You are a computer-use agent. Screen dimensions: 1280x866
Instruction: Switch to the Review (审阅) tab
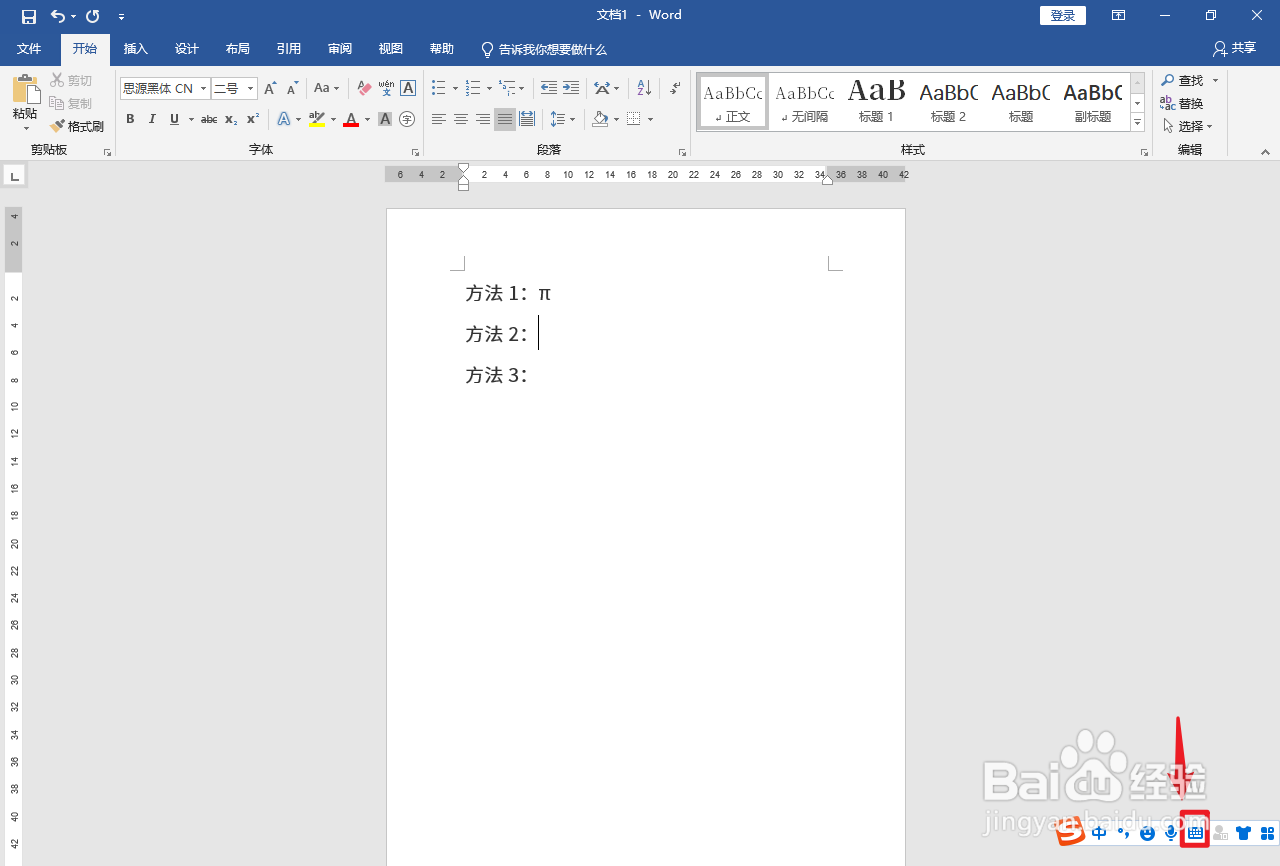tap(340, 49)
